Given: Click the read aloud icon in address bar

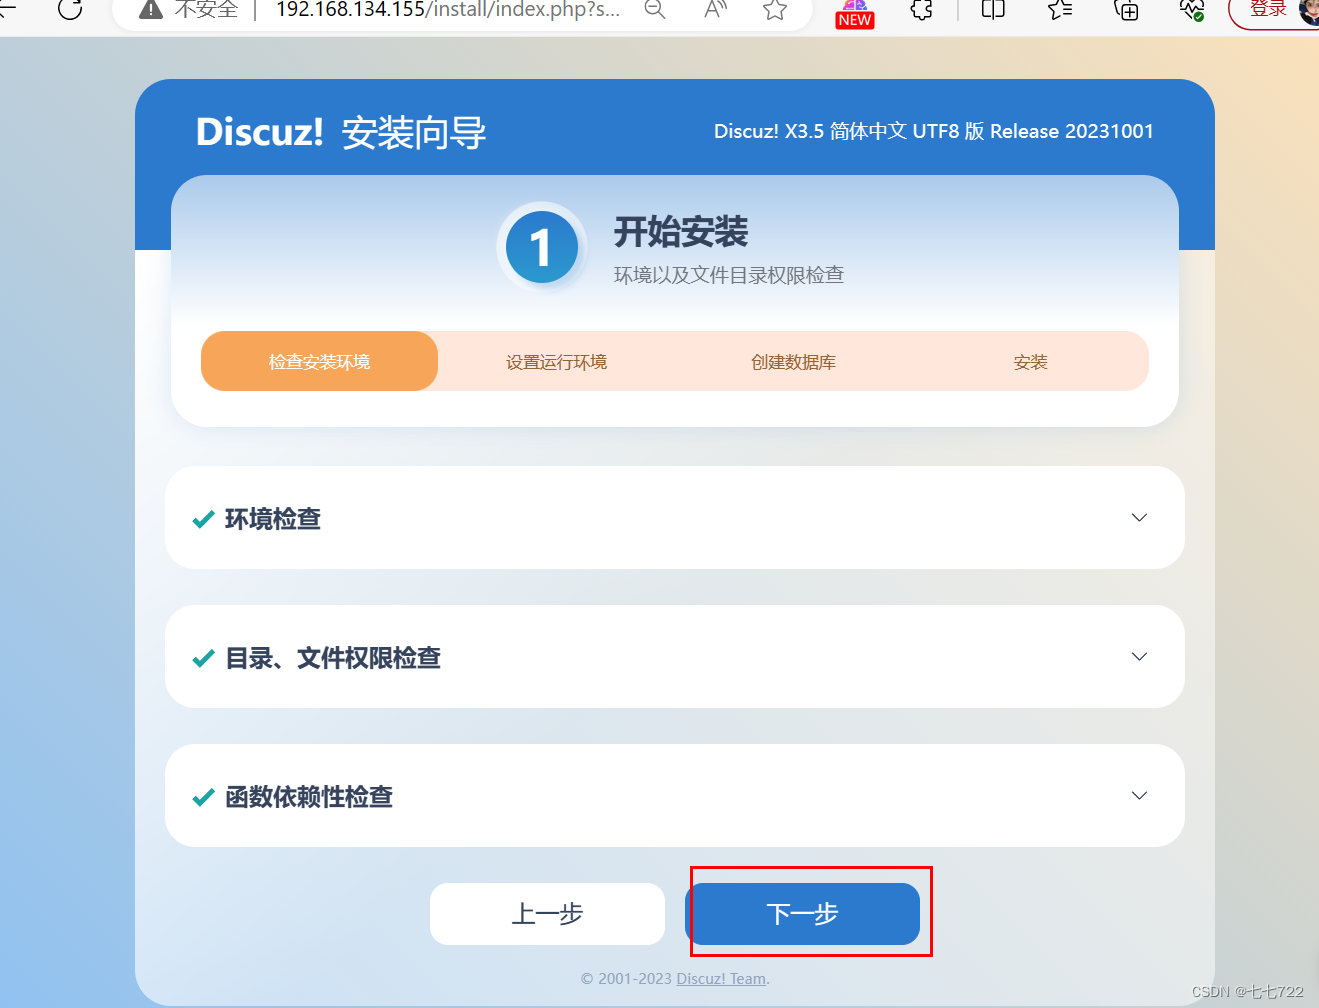Looking at the screenshot, I should [715, 10].
